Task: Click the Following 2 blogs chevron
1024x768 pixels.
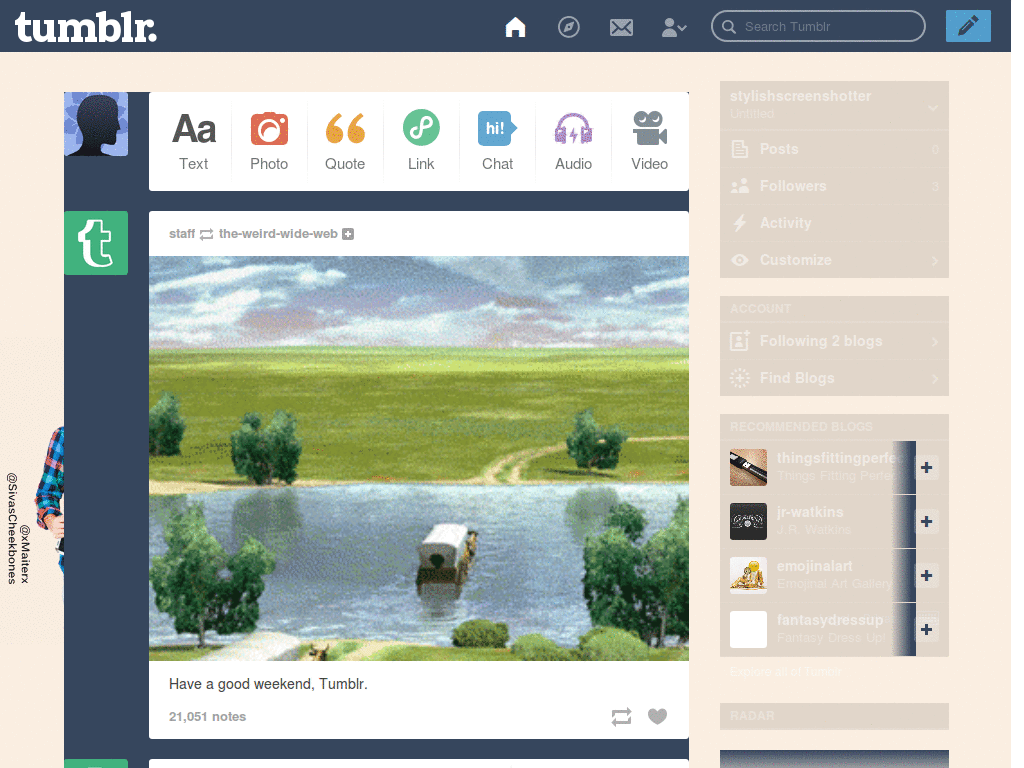Action: coord(935,342)
